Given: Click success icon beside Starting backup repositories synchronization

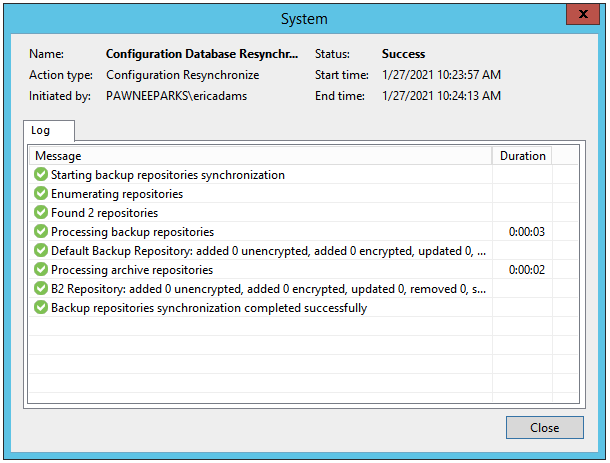Looking at the screenshot, I should tap(41, 175).
